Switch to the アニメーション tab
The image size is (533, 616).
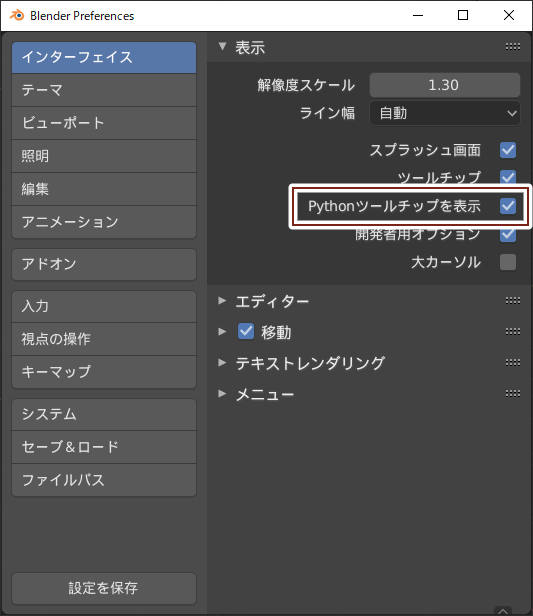104,222
